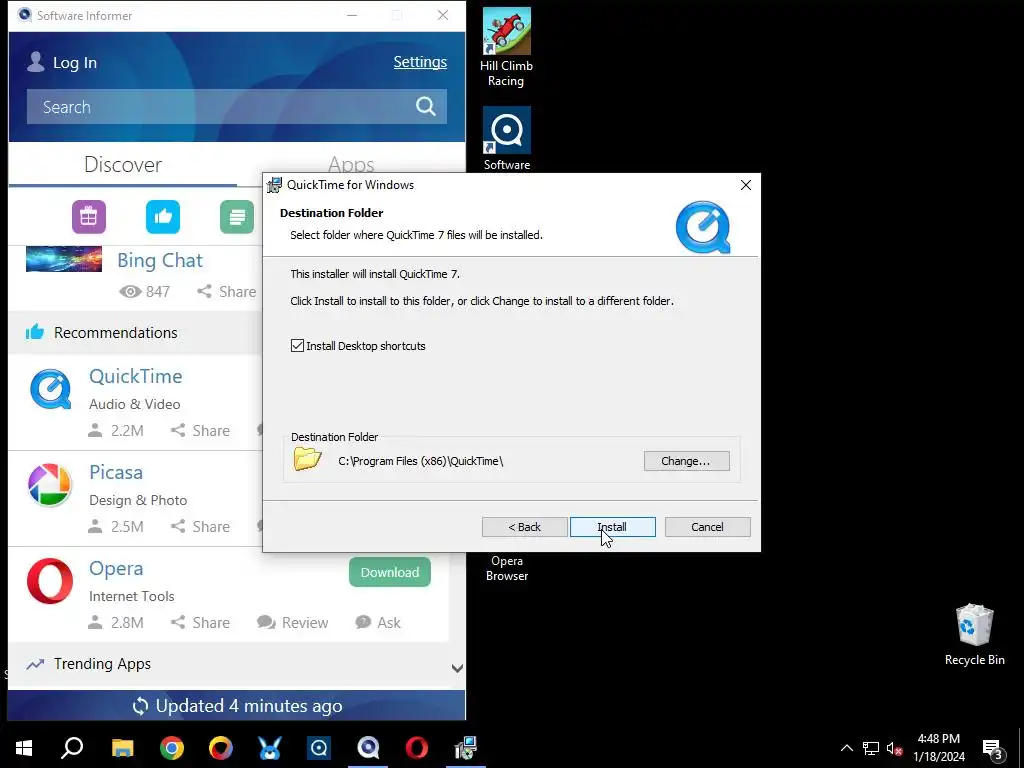Screen dimensions: 1024x768
Task: Open the Bing Chat title link
Action: point(160,260)
